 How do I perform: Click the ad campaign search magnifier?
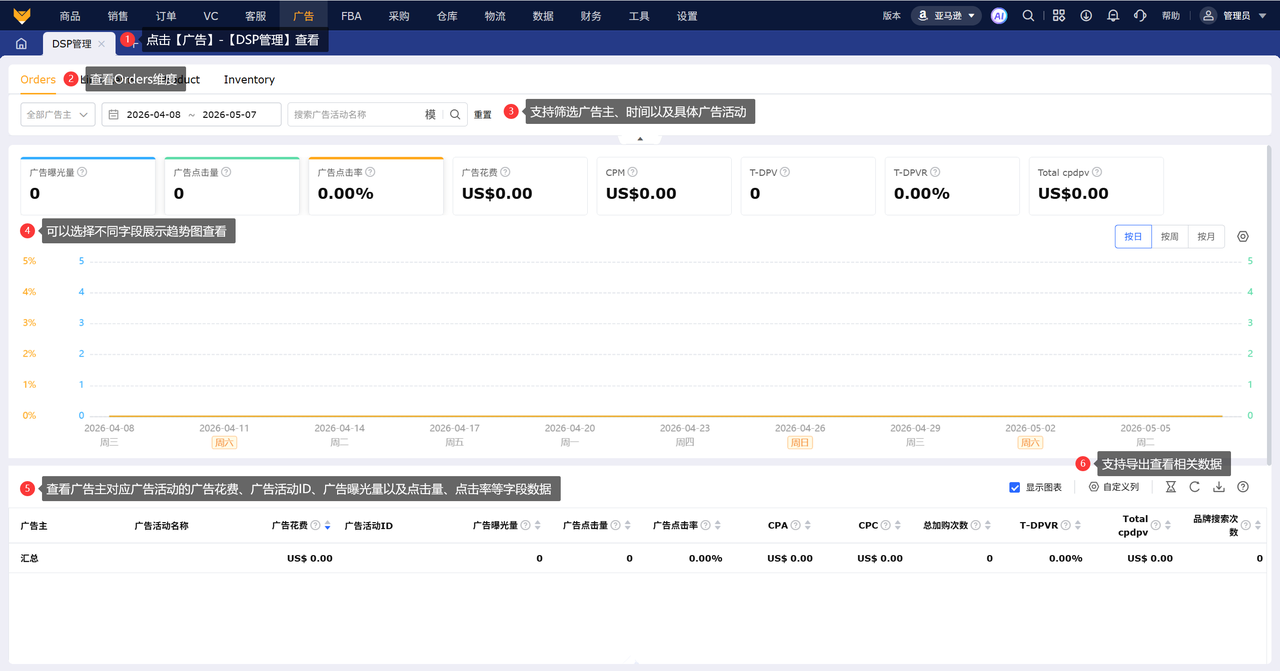pyautogui.click(x=455, y=115)
